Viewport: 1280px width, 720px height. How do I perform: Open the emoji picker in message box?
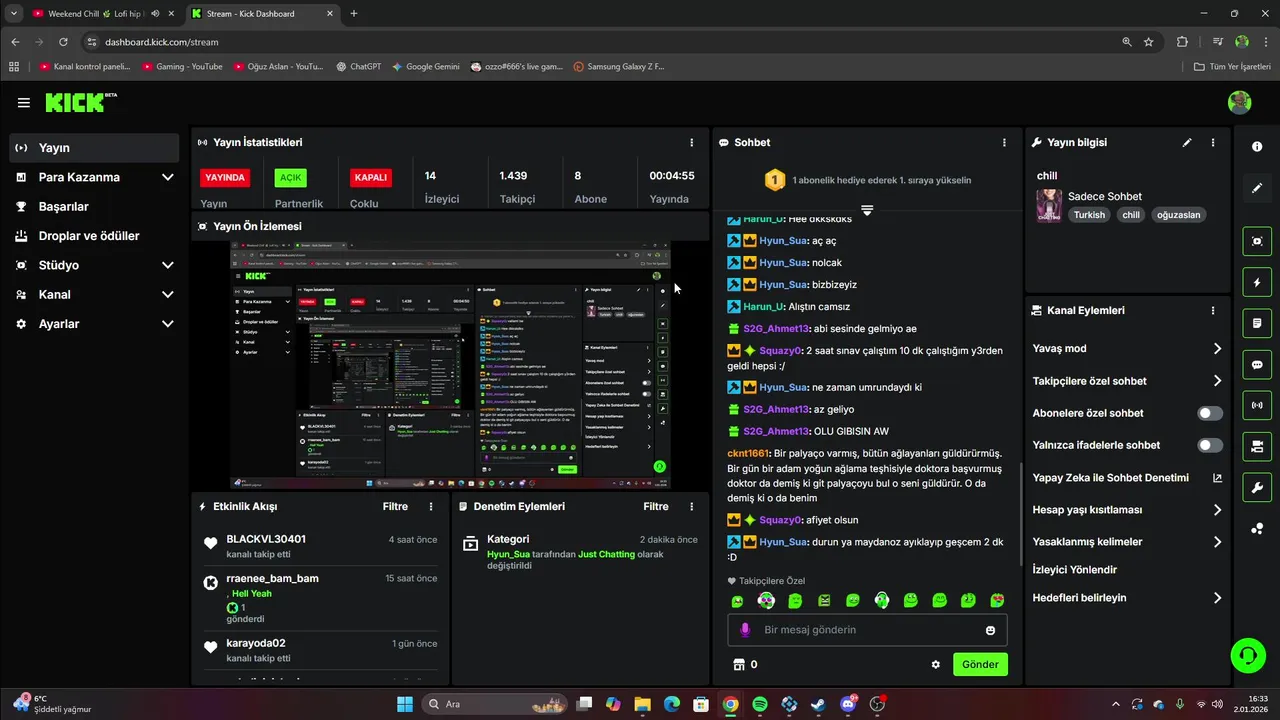(x=991, y=630)
